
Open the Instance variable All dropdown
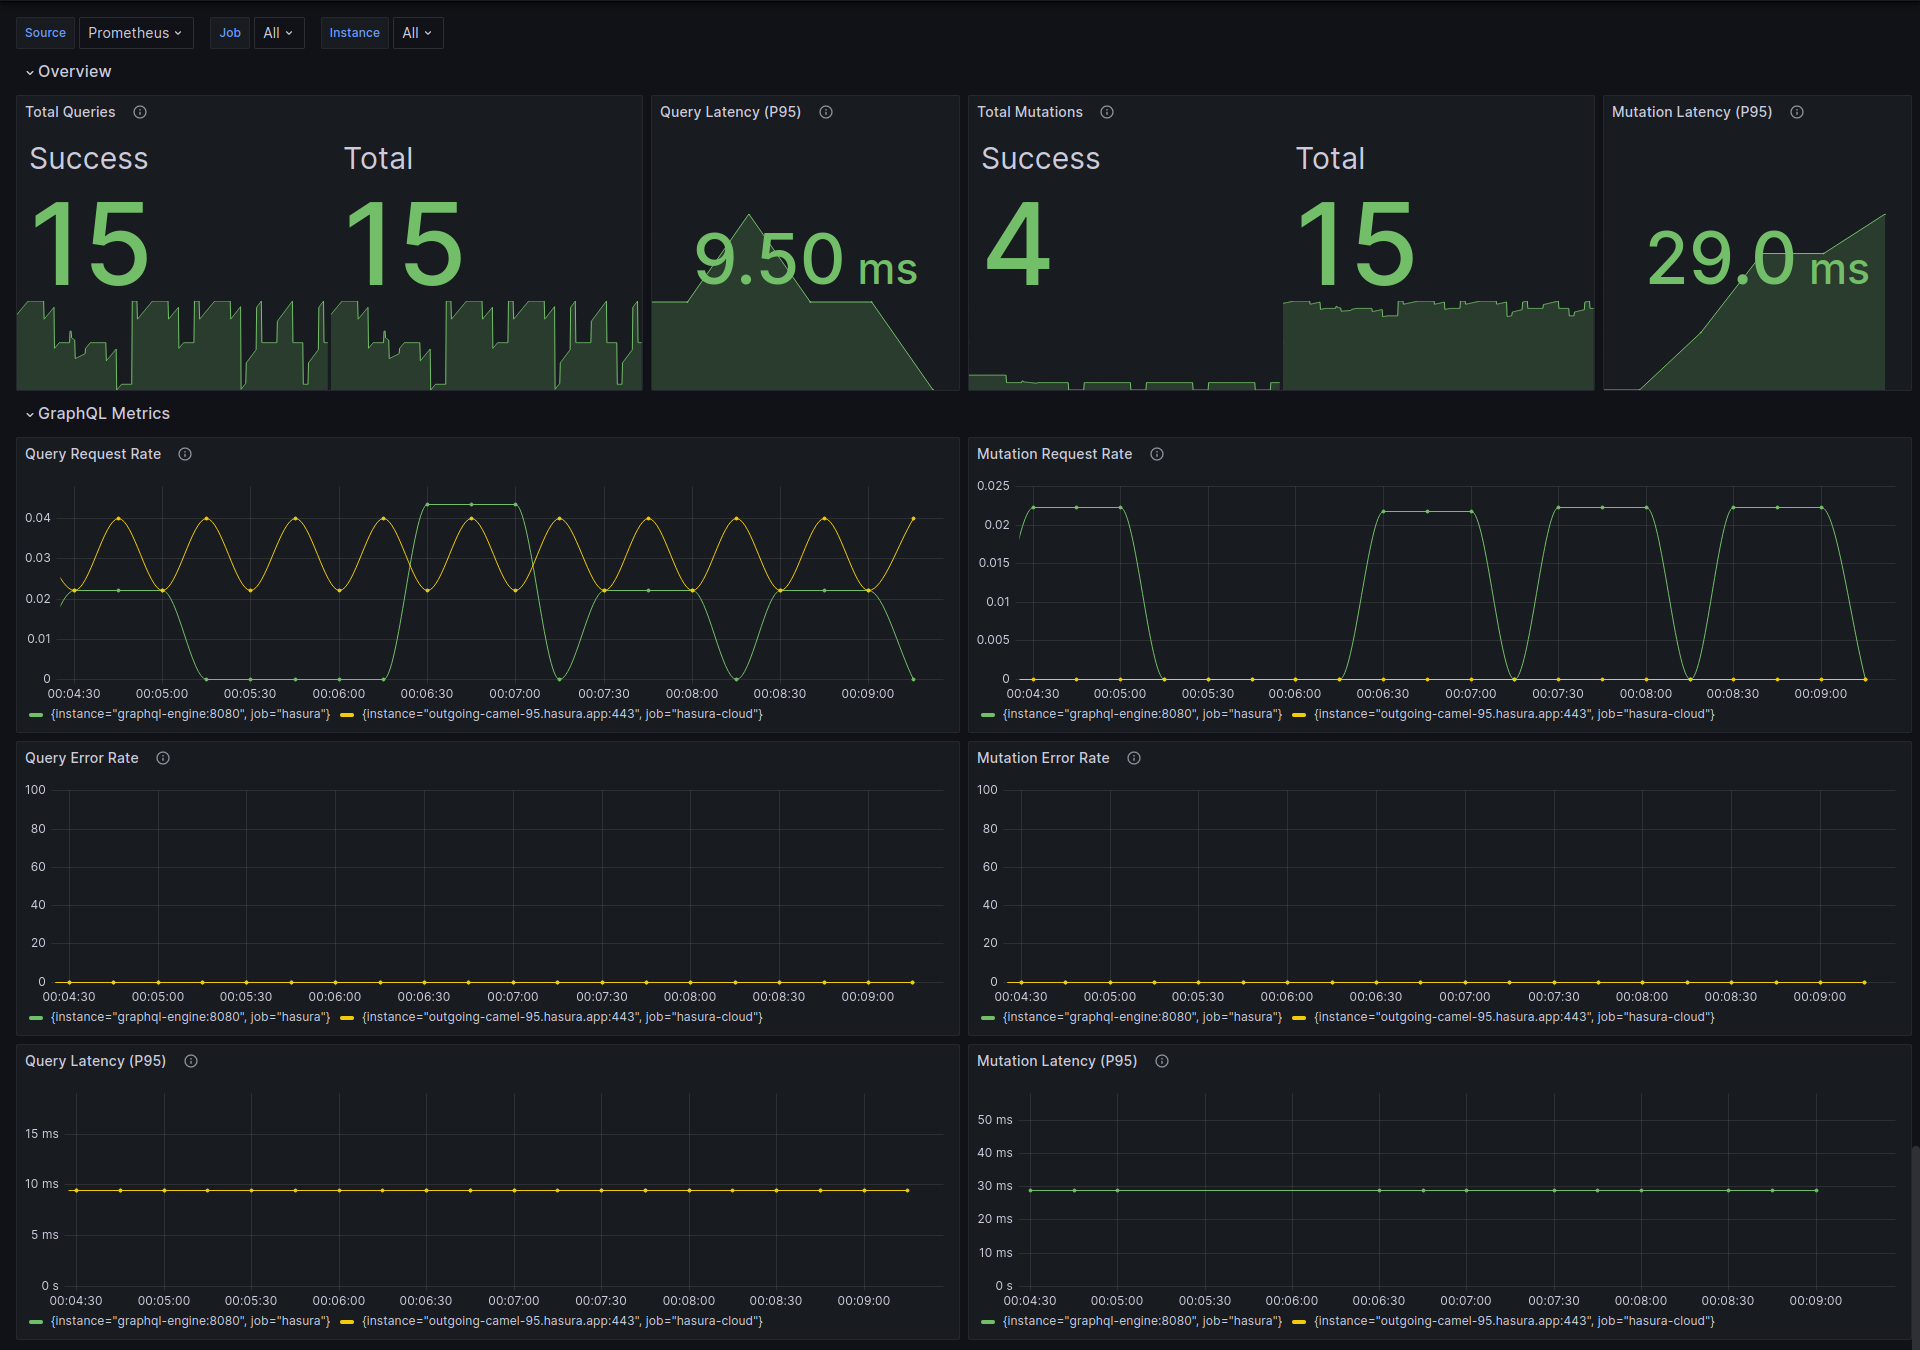pyautogui.click(x=417, y=33)
